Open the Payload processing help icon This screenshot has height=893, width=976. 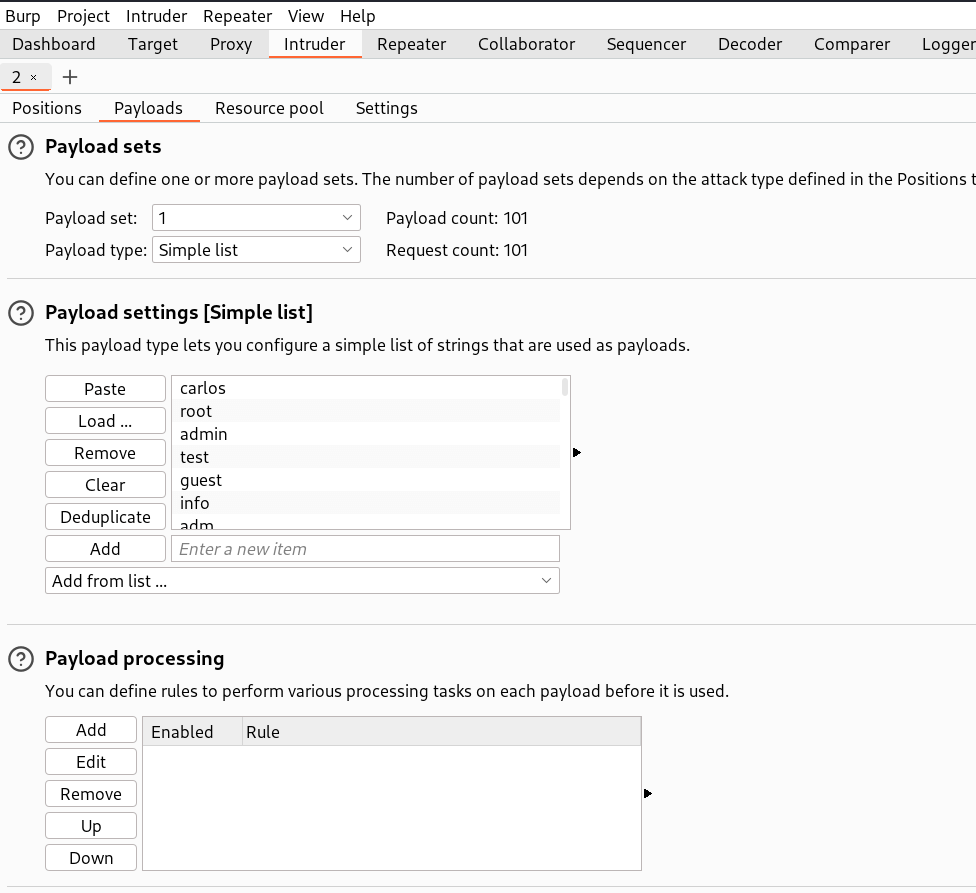(x=21, y=659)
